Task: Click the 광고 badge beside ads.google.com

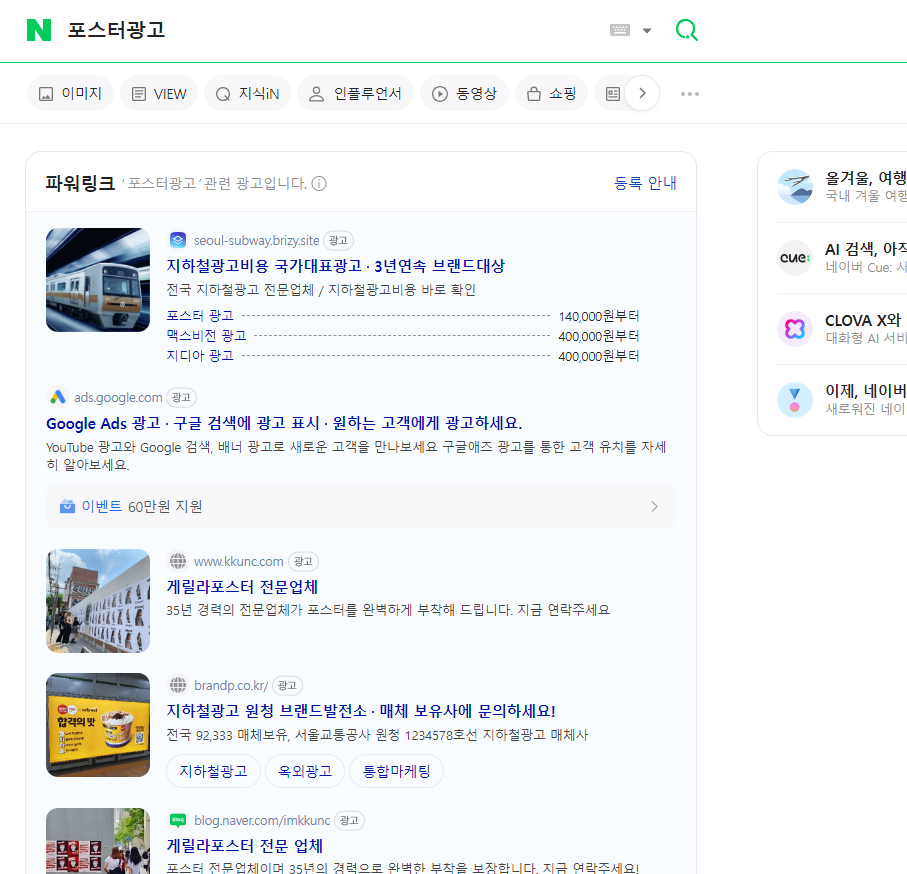Action: (181, 397)
